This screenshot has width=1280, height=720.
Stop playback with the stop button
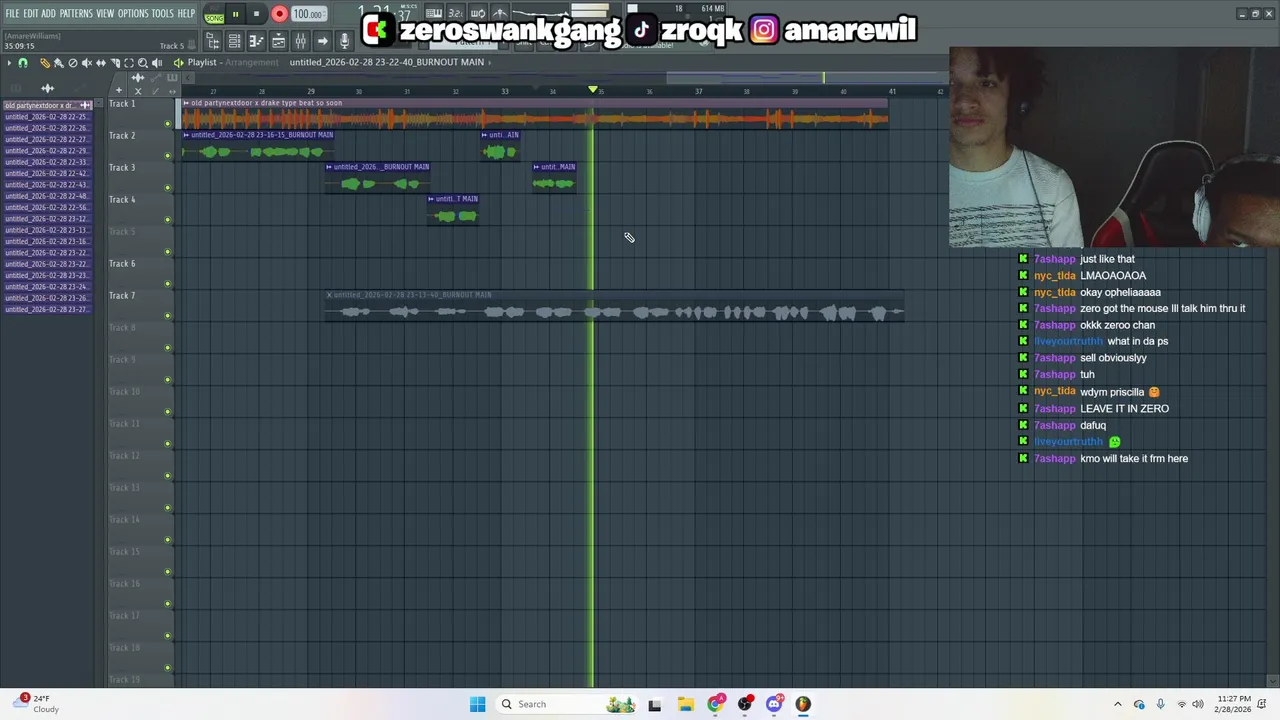[x=256, y=14]
